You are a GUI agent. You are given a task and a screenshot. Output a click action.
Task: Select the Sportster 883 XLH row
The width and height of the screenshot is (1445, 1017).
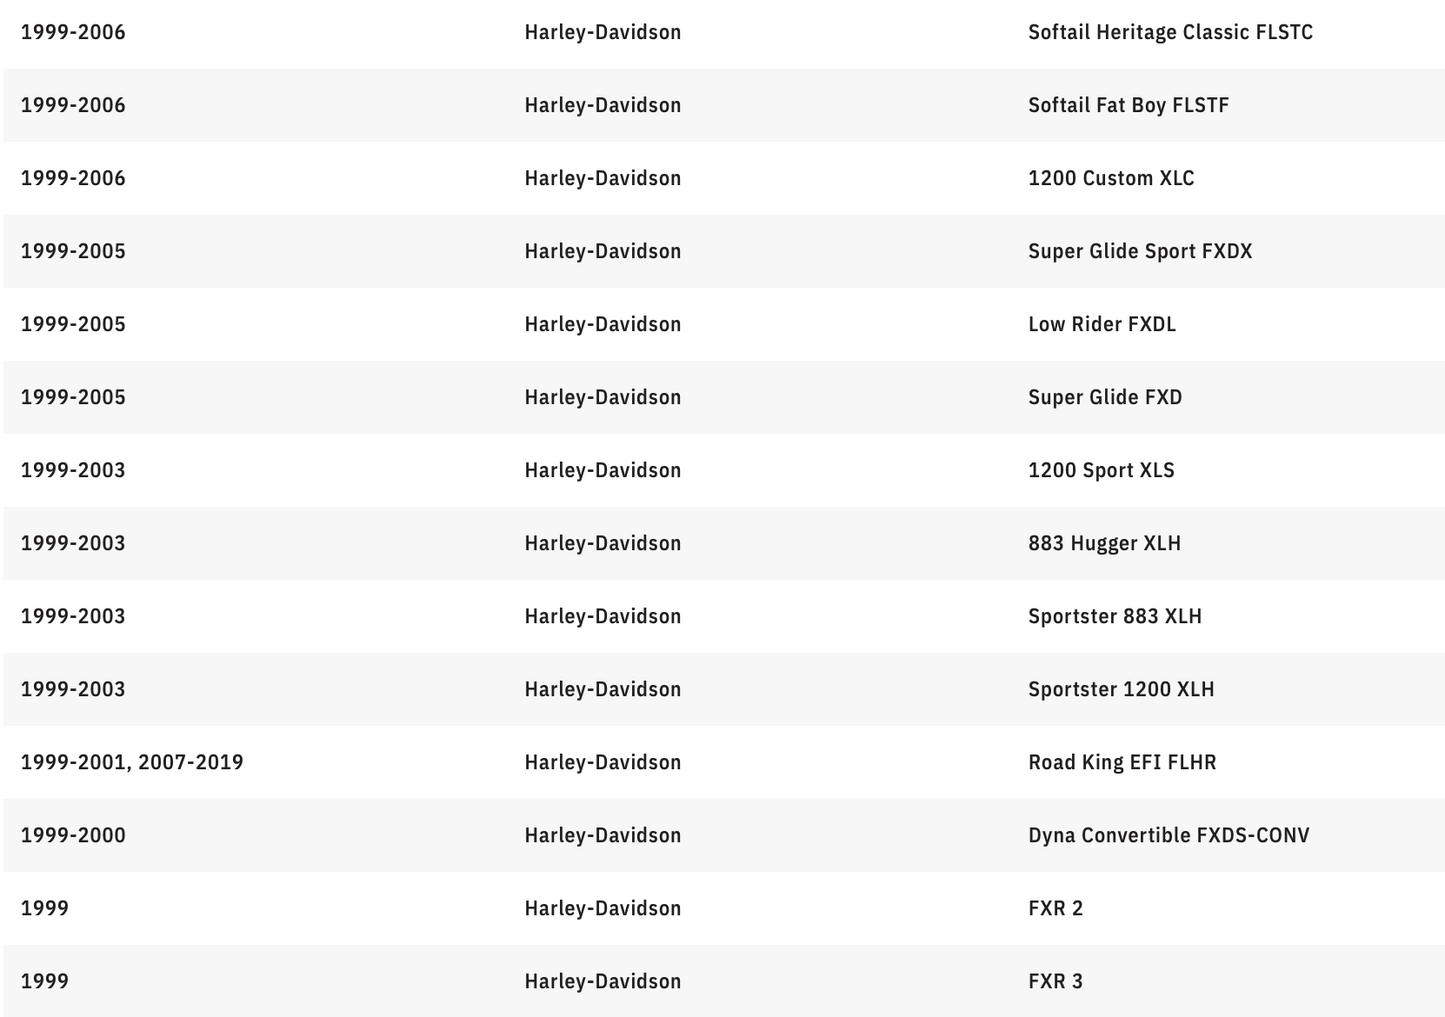[723, 616]
